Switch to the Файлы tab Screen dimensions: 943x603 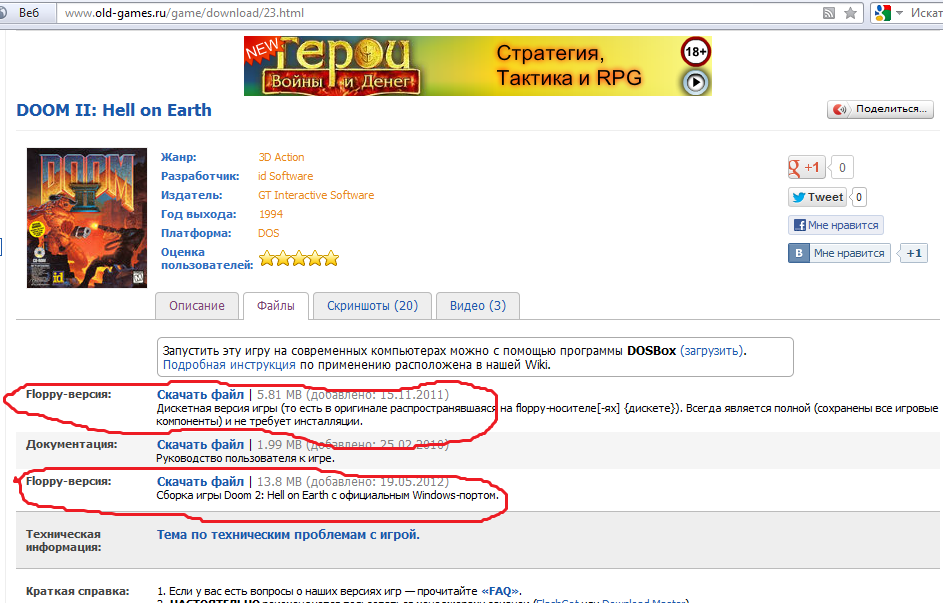point(275,305)
